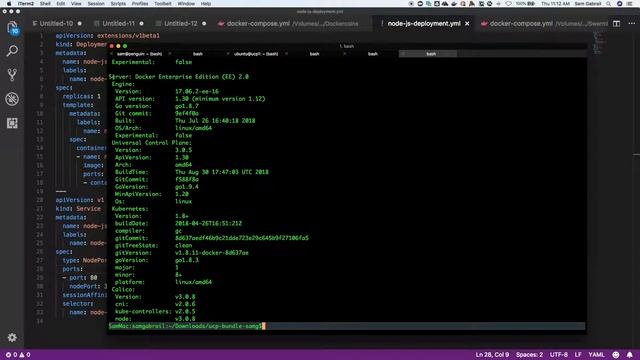
Task: Click the errors and warnings status indicator
Action: pyautogui.click(x=18, y=355)
